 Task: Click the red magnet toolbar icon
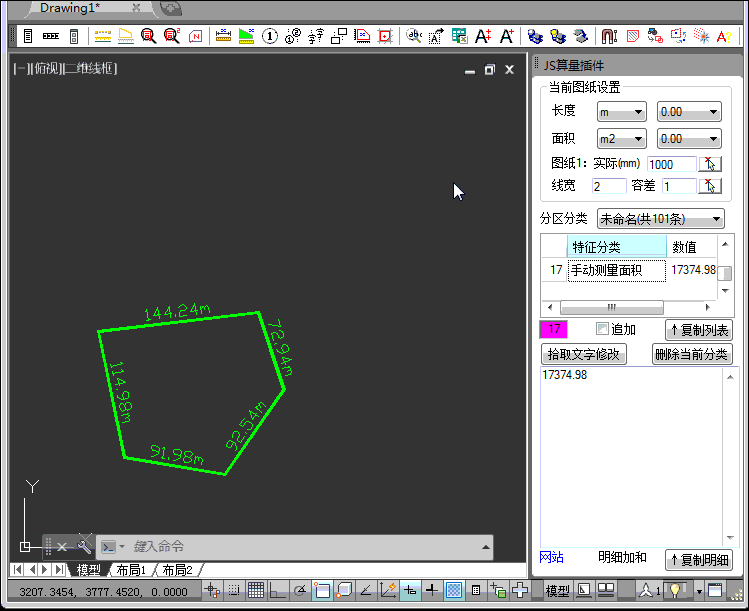[608, 36]
